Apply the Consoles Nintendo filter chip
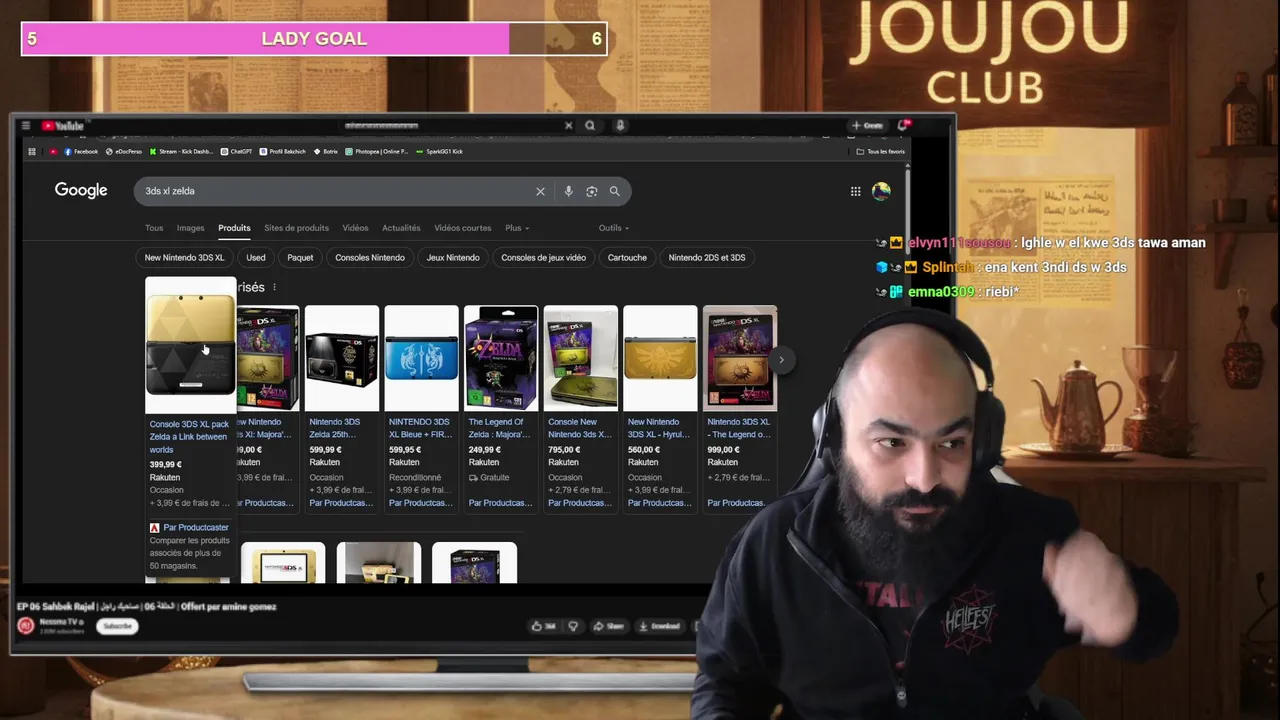Viewport: 1280px width, 720px height. click(x=370, y=257)
